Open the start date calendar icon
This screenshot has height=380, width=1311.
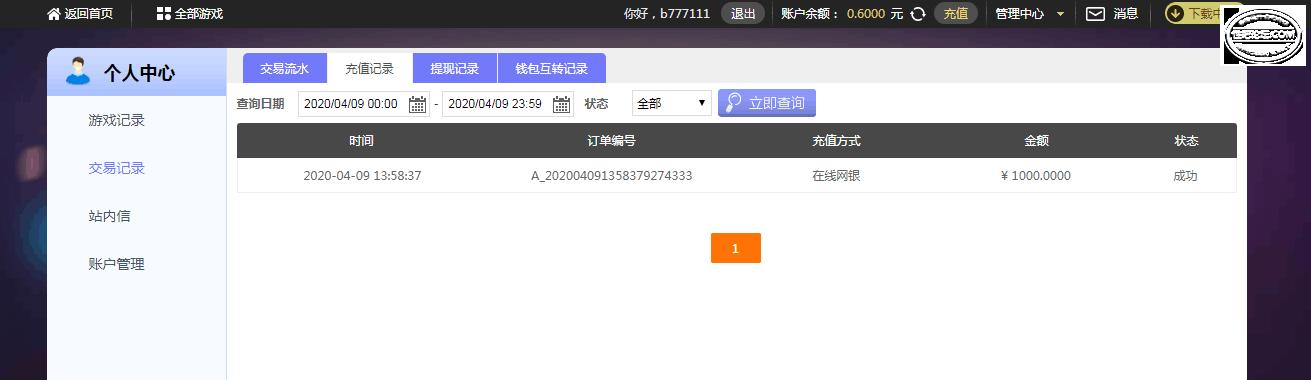point(418,104)
